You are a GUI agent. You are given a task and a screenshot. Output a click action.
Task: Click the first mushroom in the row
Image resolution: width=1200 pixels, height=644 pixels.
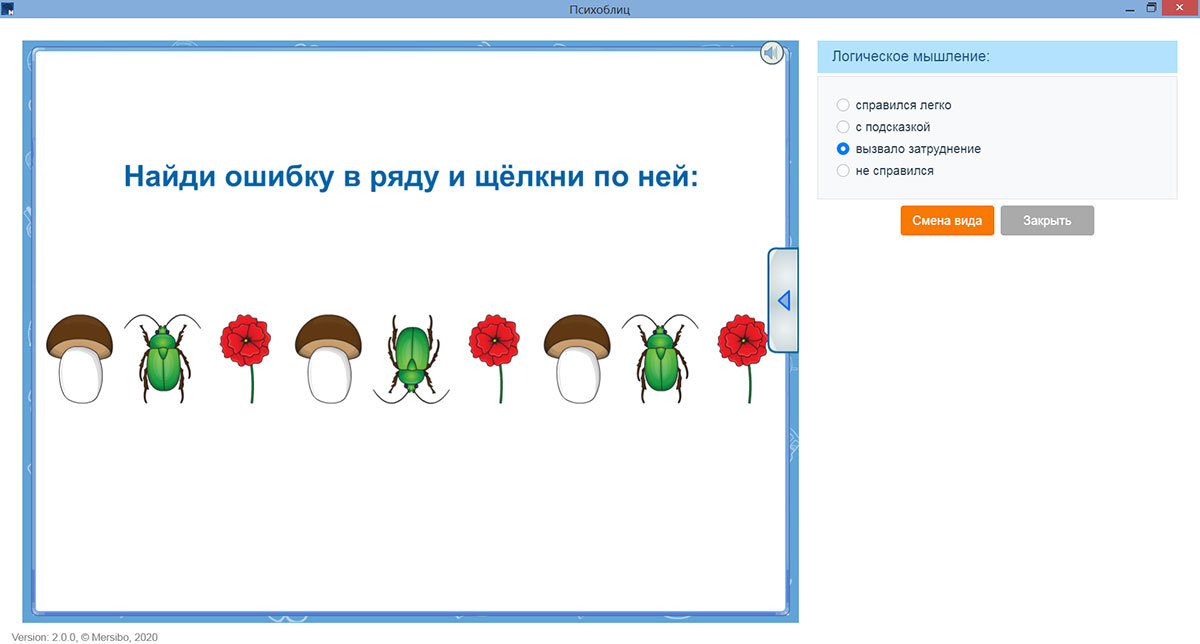(80, 358)
